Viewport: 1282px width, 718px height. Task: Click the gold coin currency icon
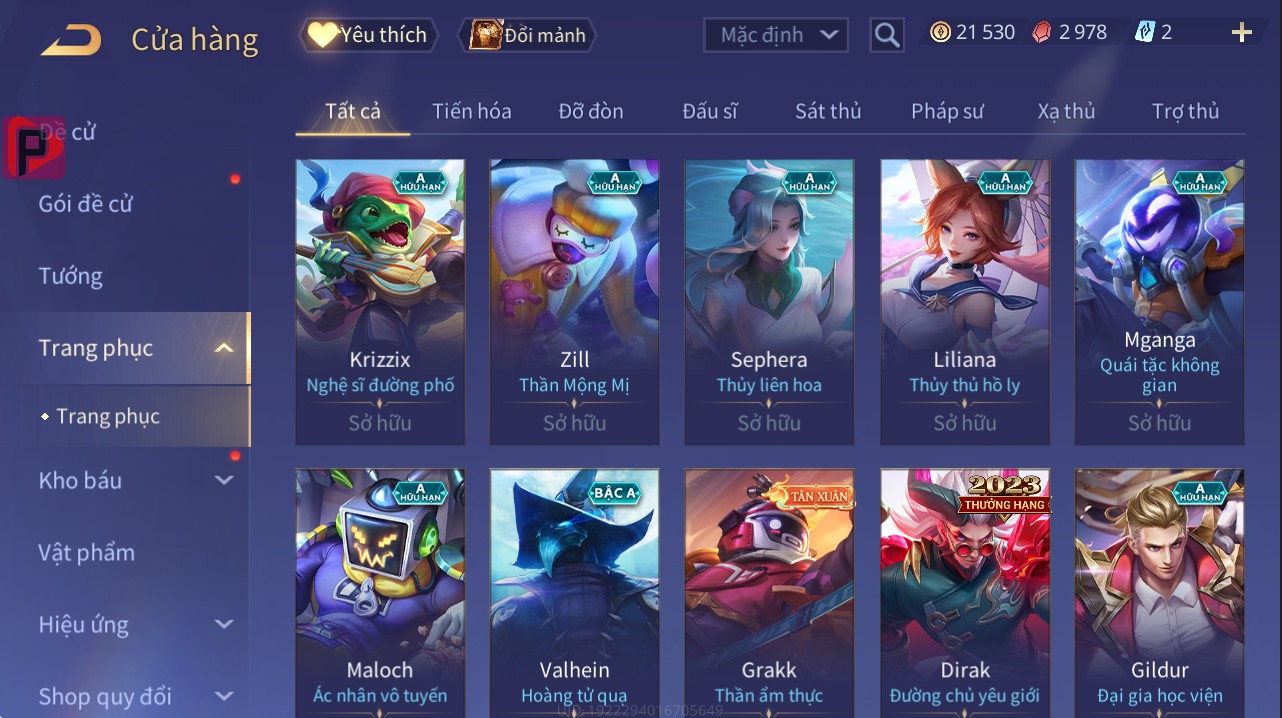(940, 32)
